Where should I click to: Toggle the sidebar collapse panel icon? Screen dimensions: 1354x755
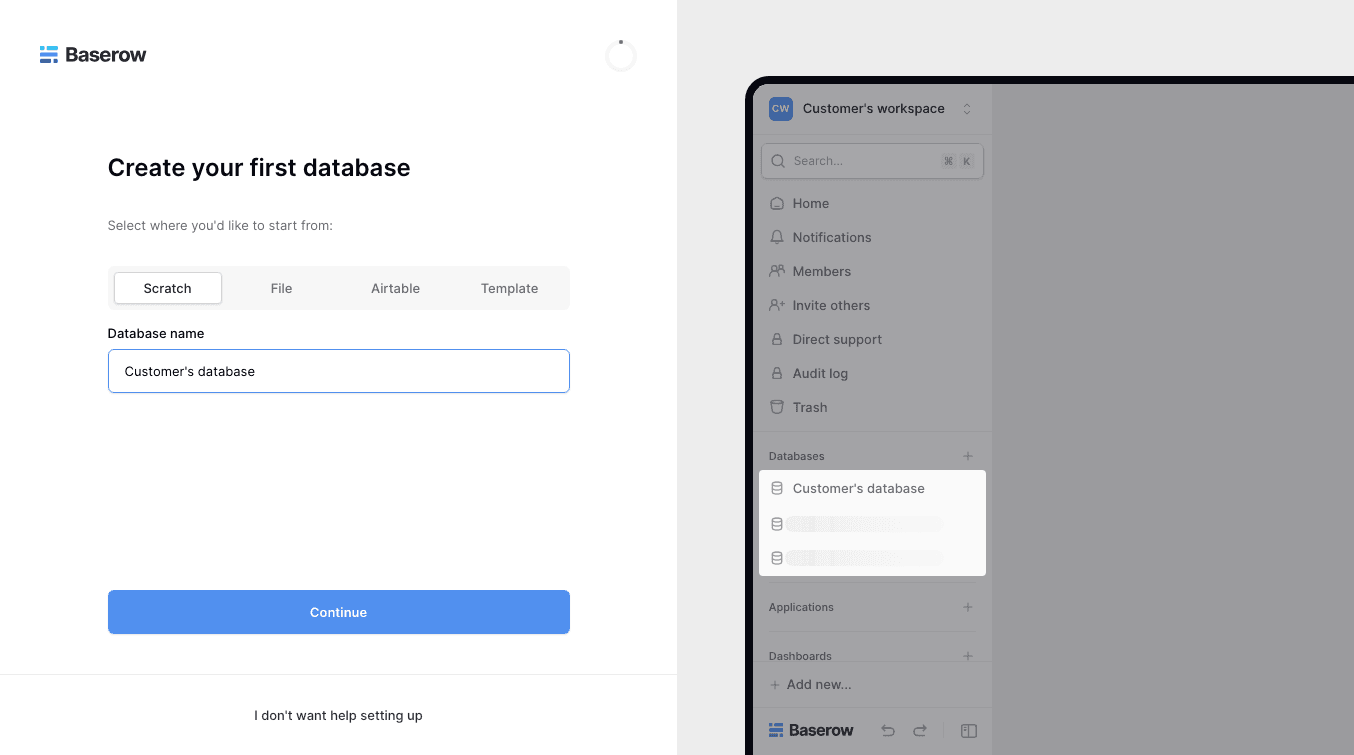(x=969, y=731)
